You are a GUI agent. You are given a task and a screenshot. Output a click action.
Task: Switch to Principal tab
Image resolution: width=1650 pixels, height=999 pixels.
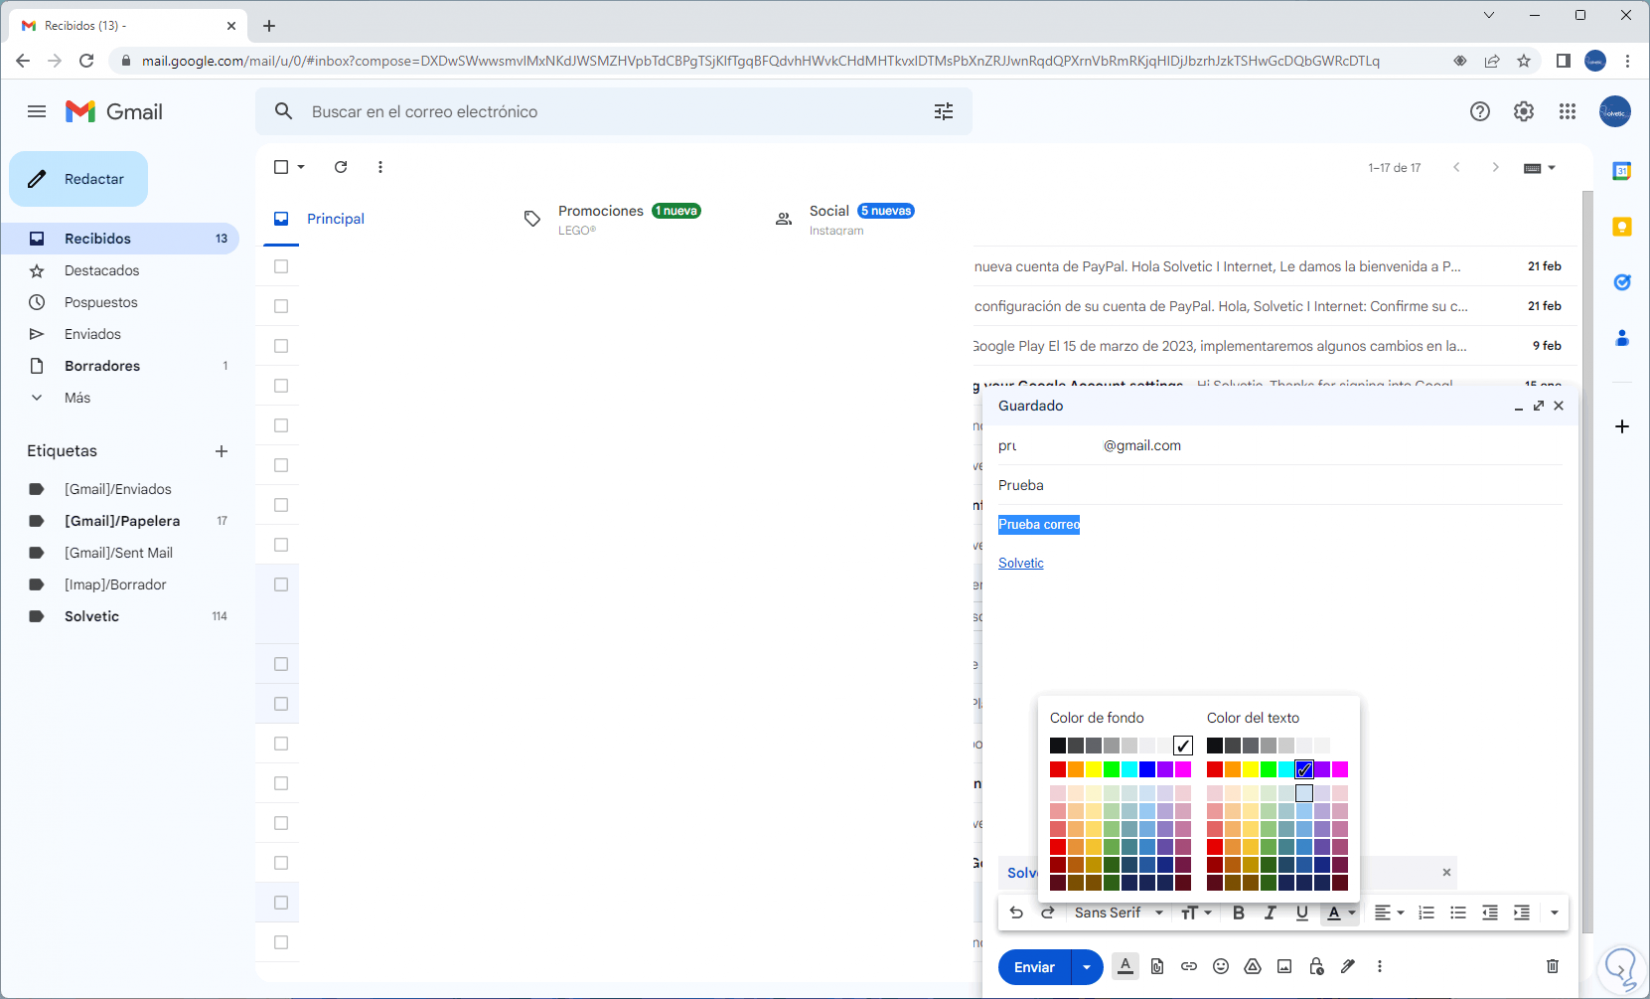coord(335,218)
